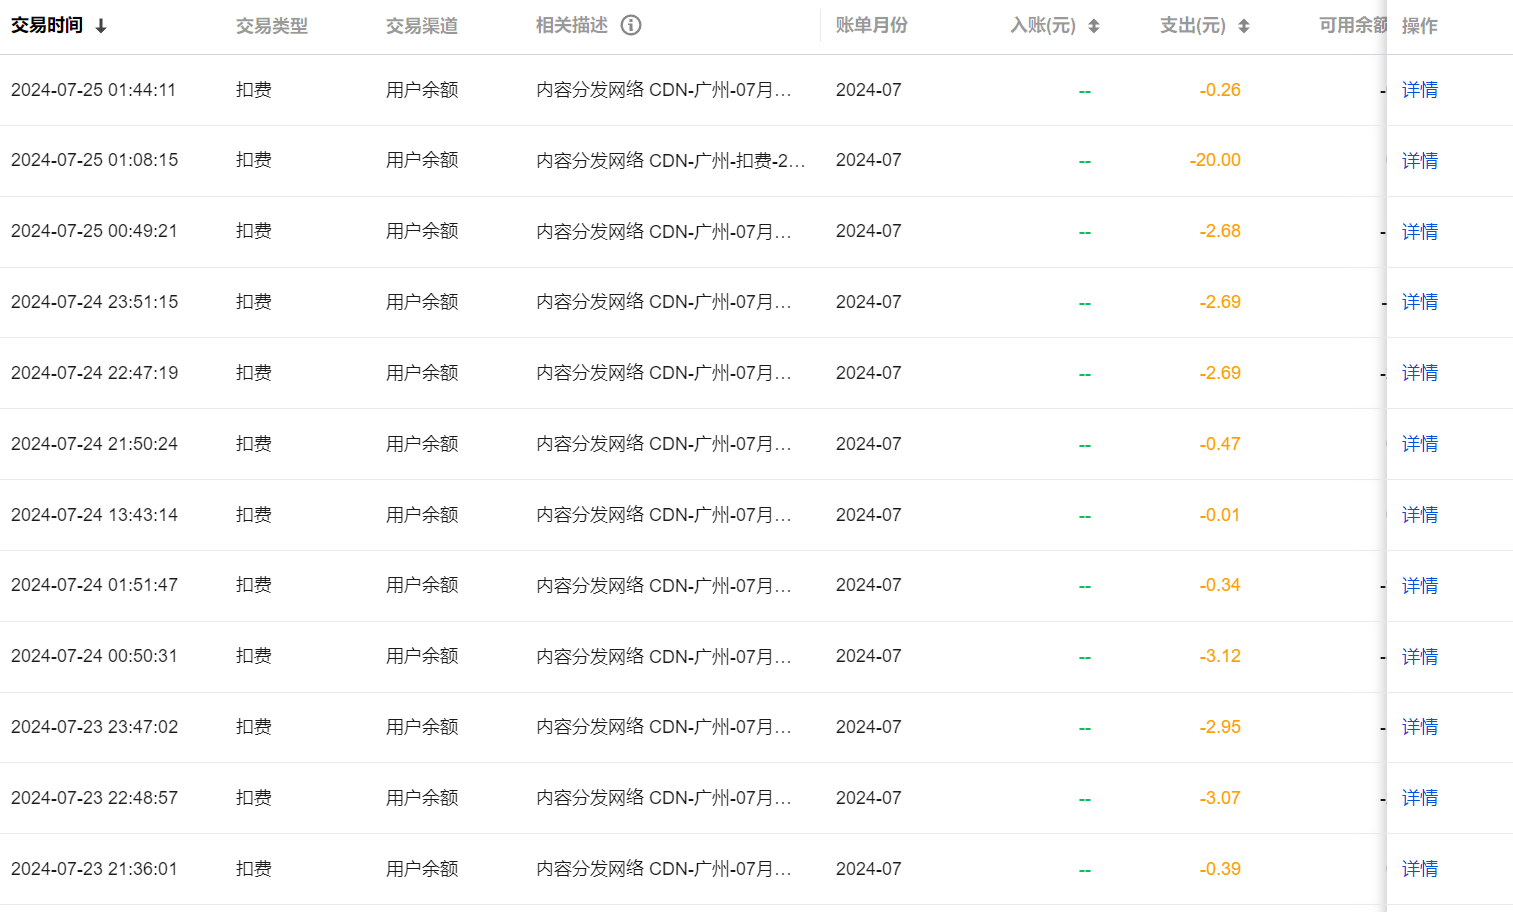Screen dimensions: 1513x912
Task: Click timestamp 2024-07-24 23:51:15
Action: [x=95, y=302]
